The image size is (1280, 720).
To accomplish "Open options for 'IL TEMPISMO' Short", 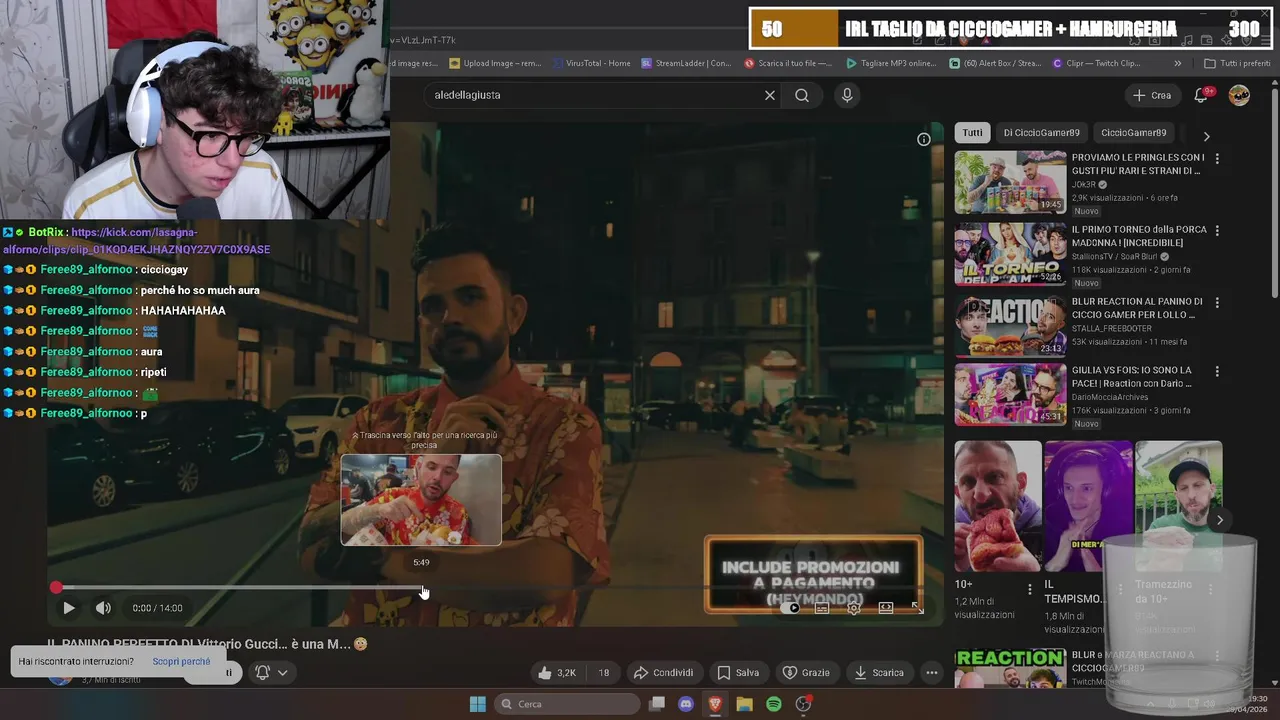I will click(1120, 590).
